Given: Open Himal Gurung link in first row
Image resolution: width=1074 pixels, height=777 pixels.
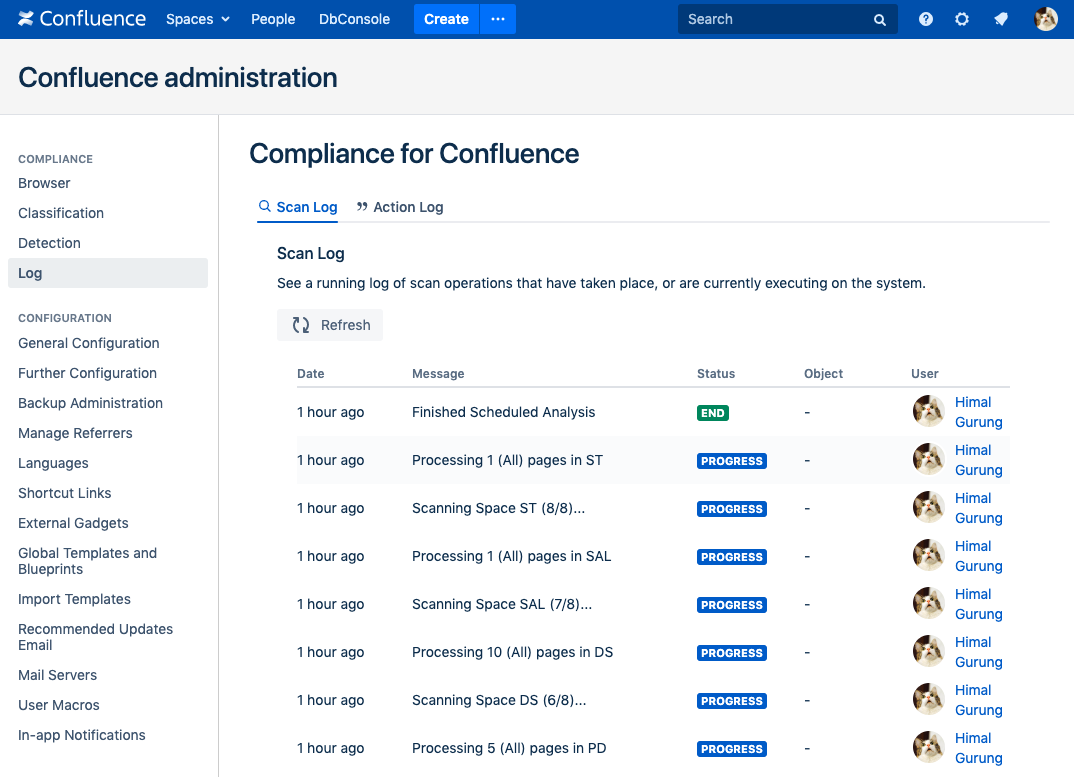Looking at the screenshot, I should point(977,412).
